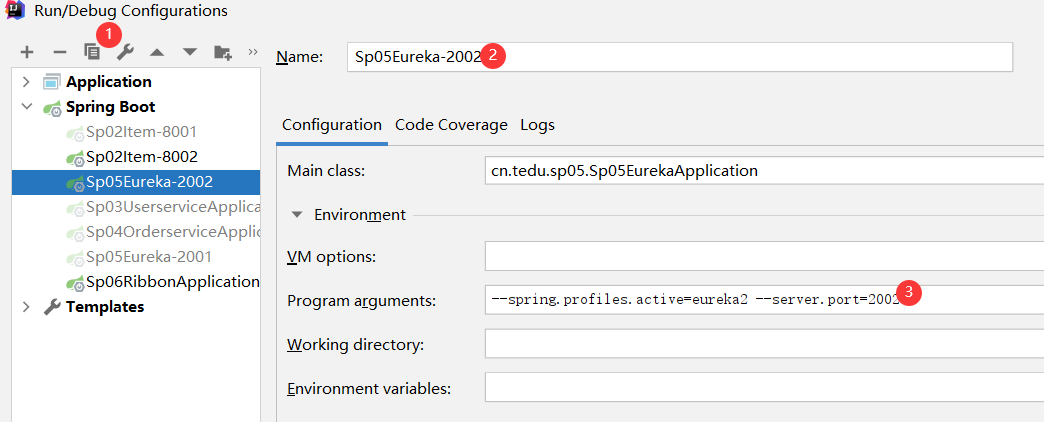Show more toolbar actions via double chevron

[x=252, y=51]
